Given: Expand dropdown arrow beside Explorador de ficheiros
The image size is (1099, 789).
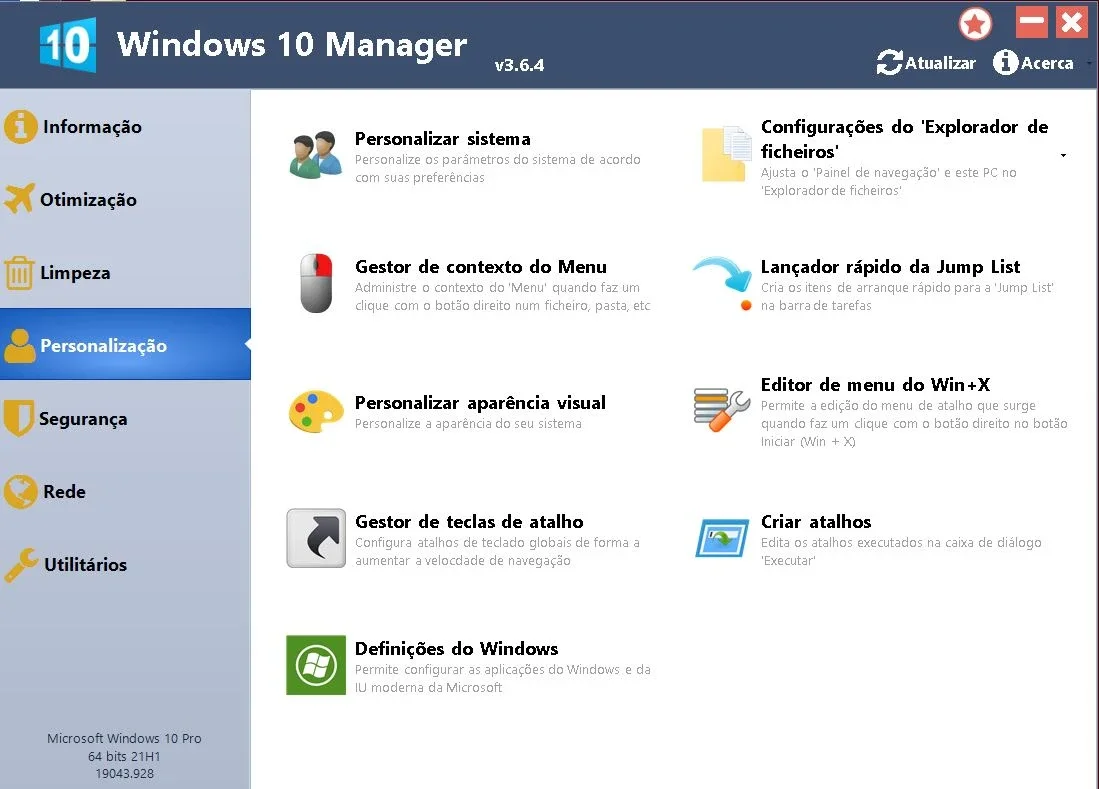Looking at the screenshot, I should tap(1063, 155).
